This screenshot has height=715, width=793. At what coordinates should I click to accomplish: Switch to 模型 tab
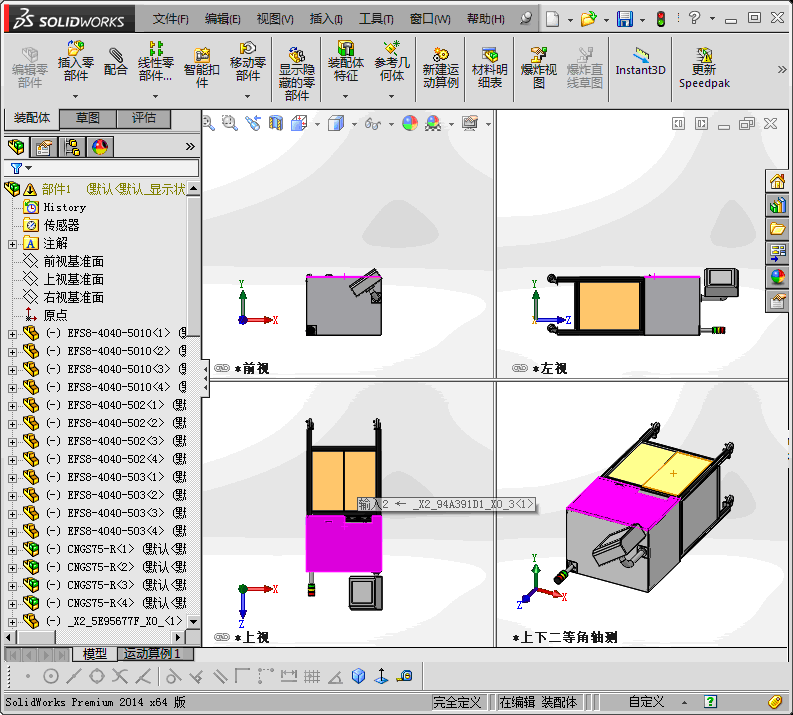pos(95,654)
